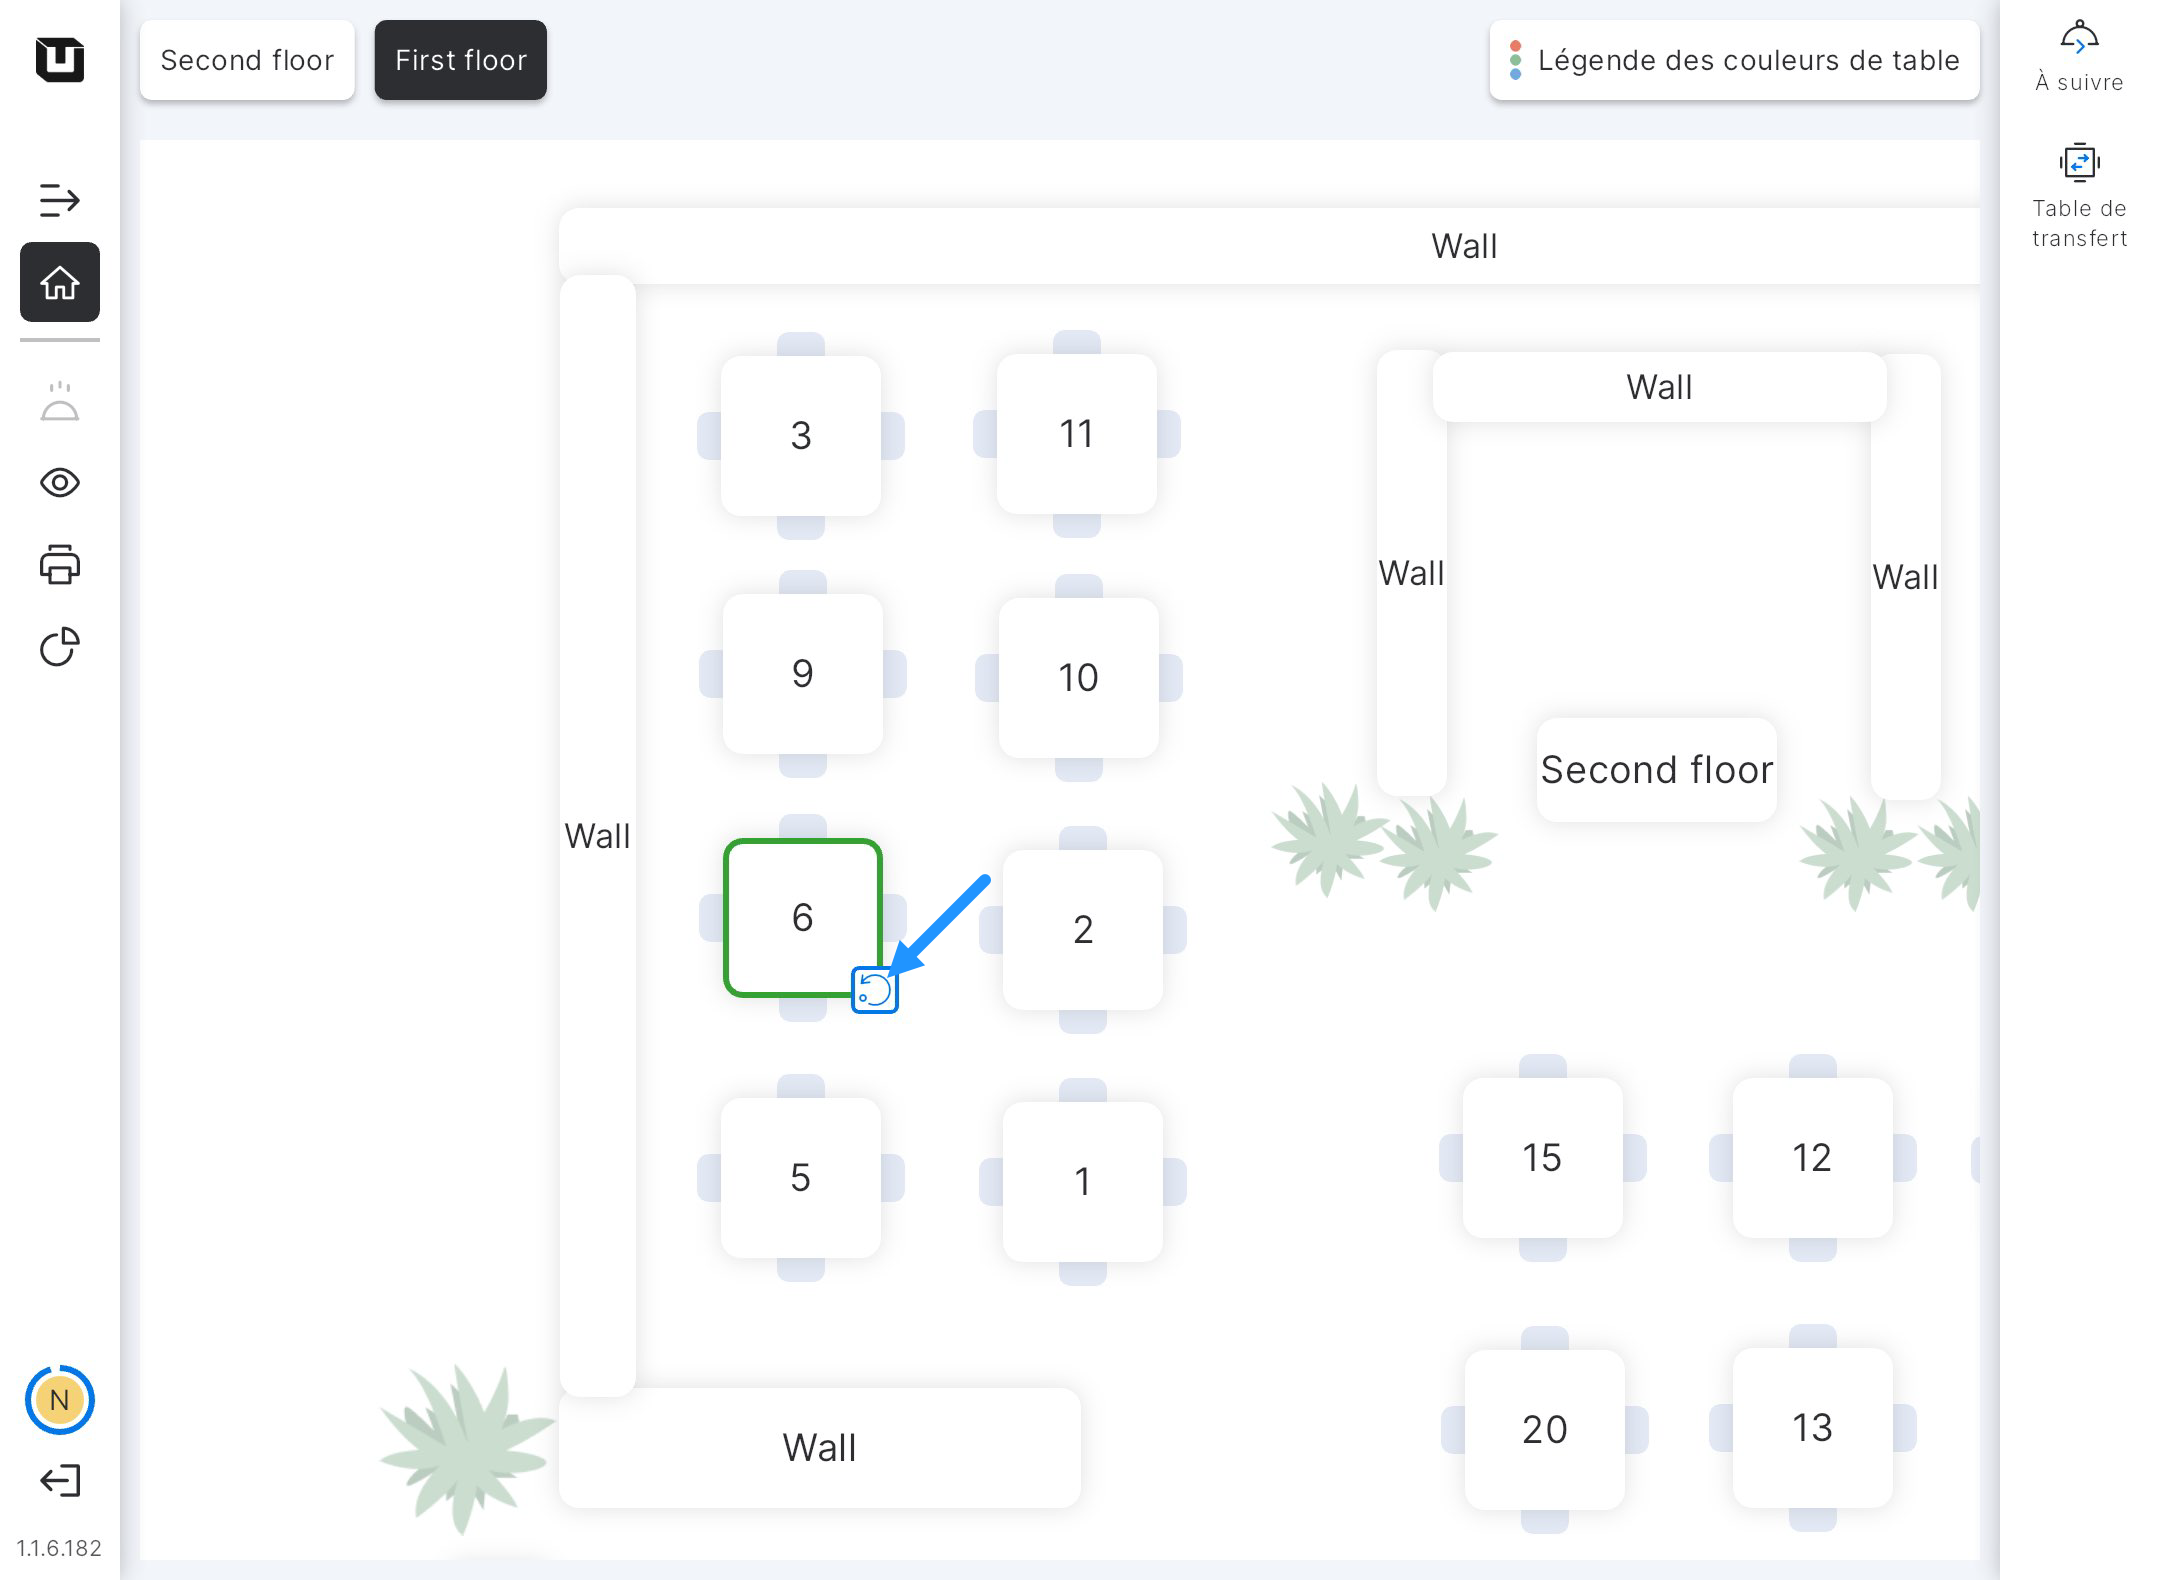Screen dimensions: 2160x1580
Task: Click the home icon in sidebar
Action: (60, 283)
